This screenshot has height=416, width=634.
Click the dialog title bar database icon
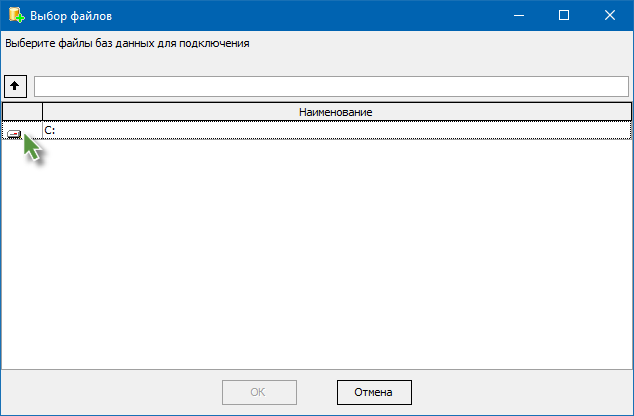[17, 15]
